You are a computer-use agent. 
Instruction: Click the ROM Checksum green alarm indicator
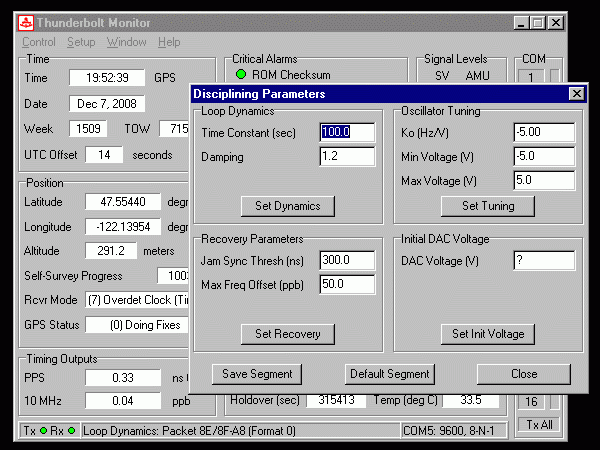coord(241,74)
